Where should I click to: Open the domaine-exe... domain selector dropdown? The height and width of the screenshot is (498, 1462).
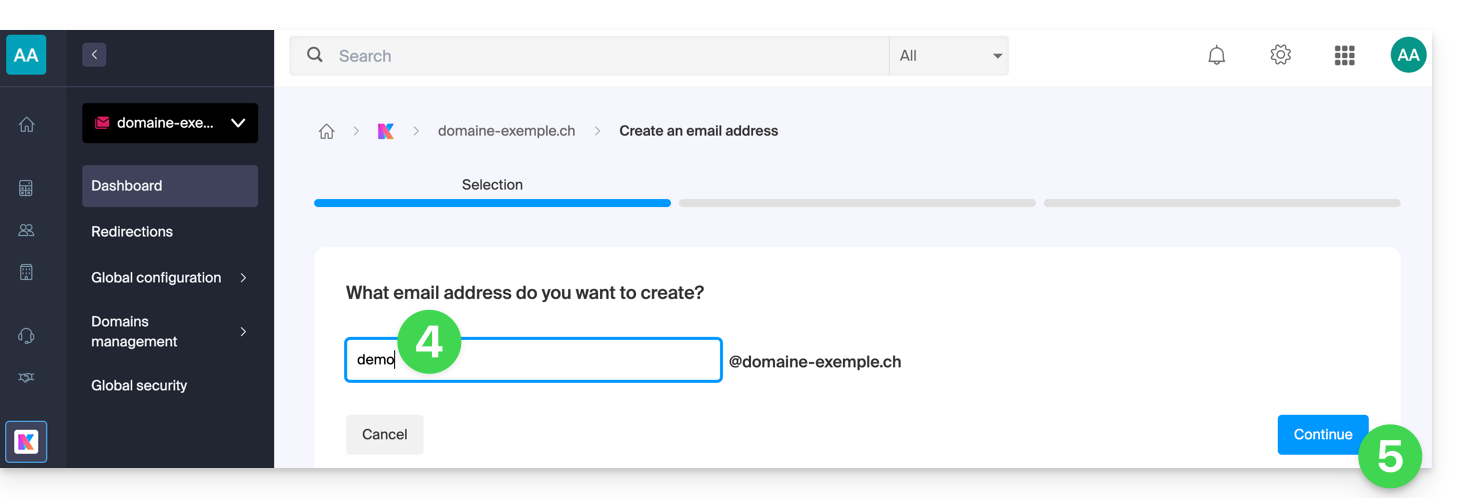point(170,123)
